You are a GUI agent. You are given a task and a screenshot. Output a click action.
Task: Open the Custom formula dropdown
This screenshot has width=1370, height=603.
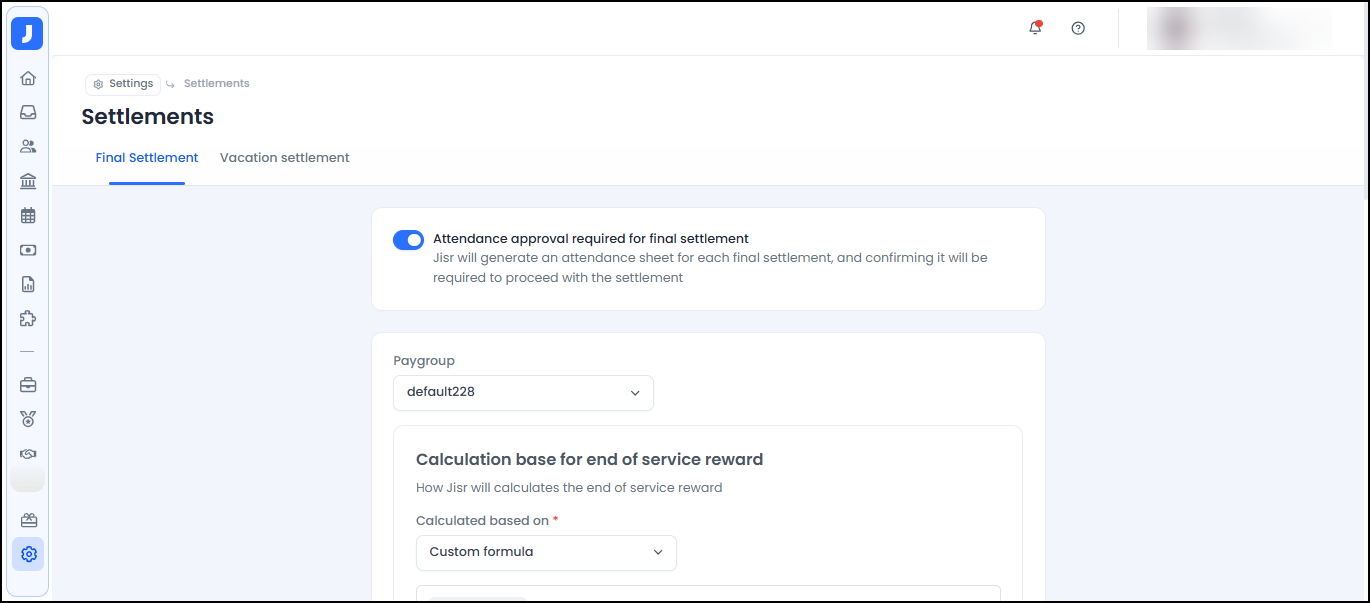[546, 553]
